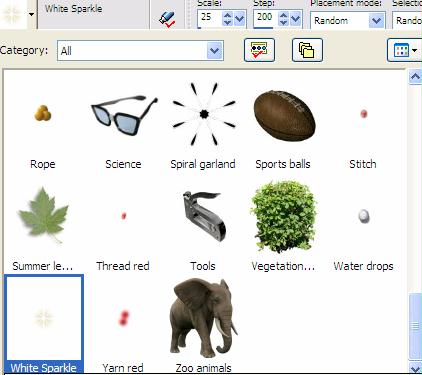The width and height of the screenshot is (422, 375).
Task: Open the thumbnail view options button
Action: 404,50
